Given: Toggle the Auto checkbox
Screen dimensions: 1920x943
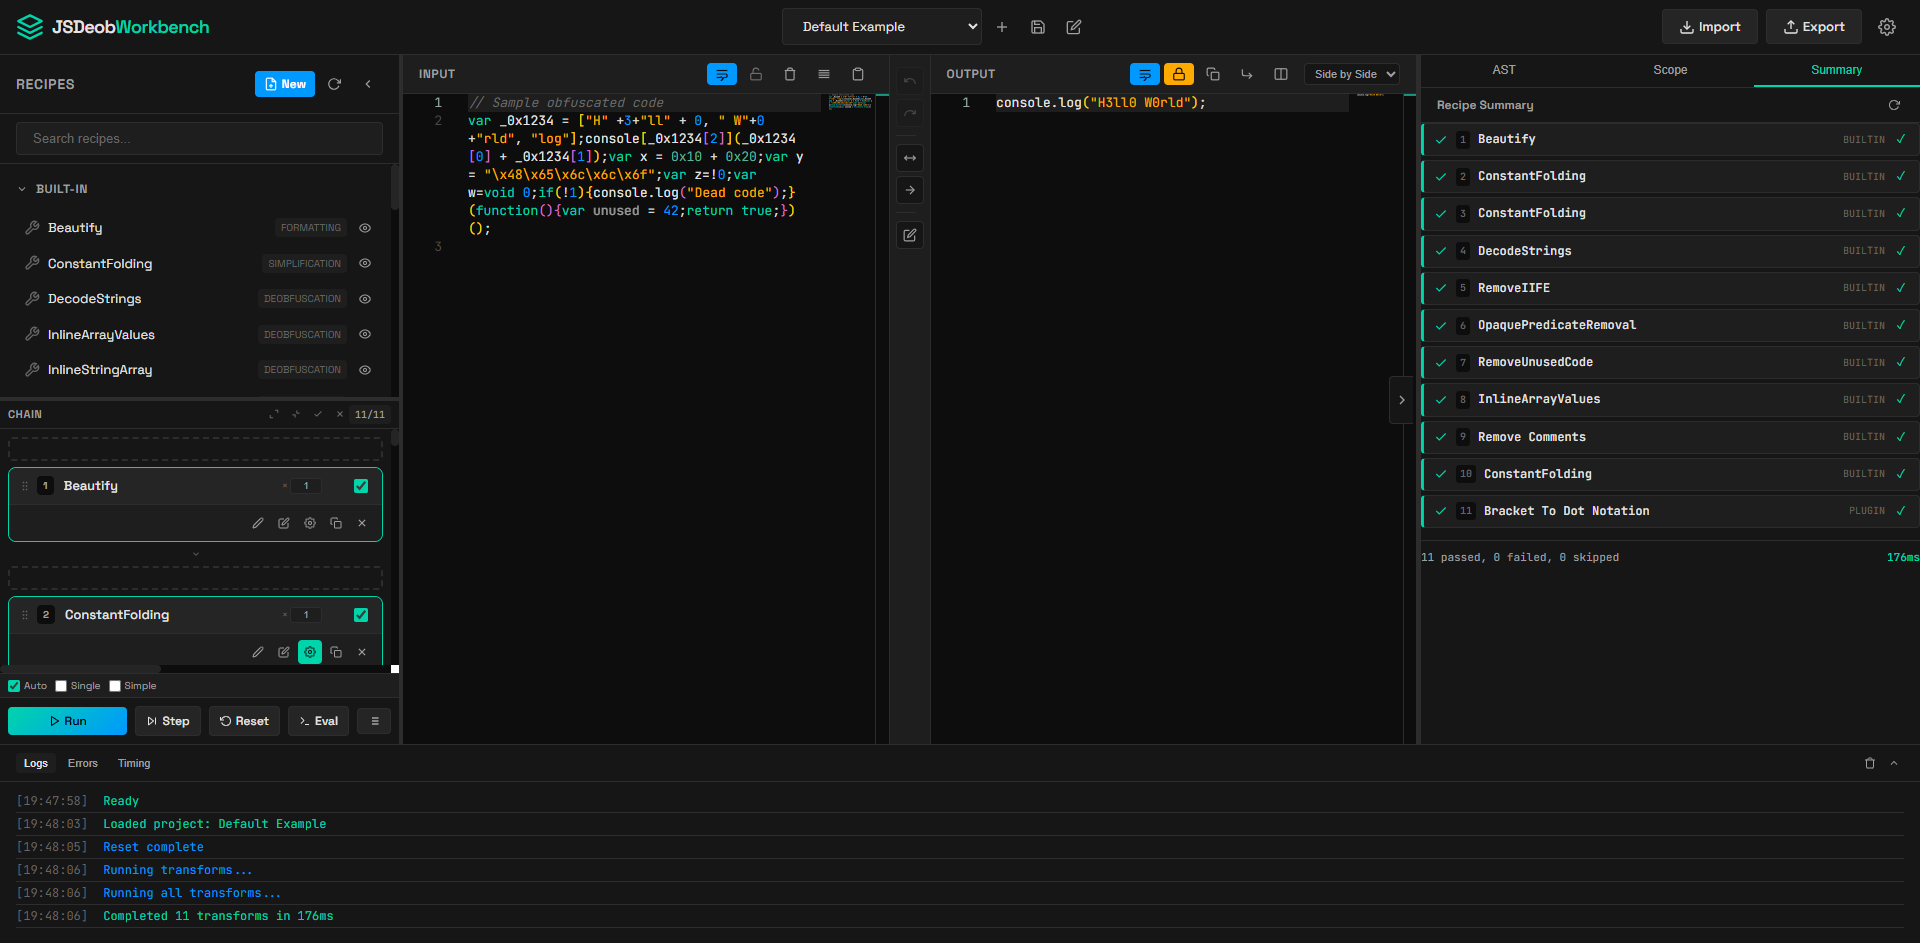Looking at the screenshot, I should pyautogui.click(x=14, y=686).
